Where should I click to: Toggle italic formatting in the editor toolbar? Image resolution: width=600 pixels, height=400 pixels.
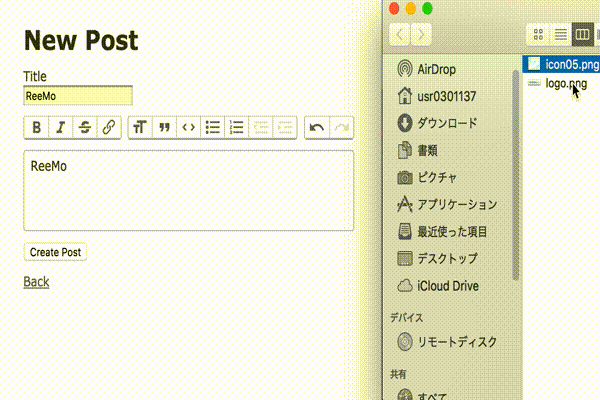click(60, 127)
